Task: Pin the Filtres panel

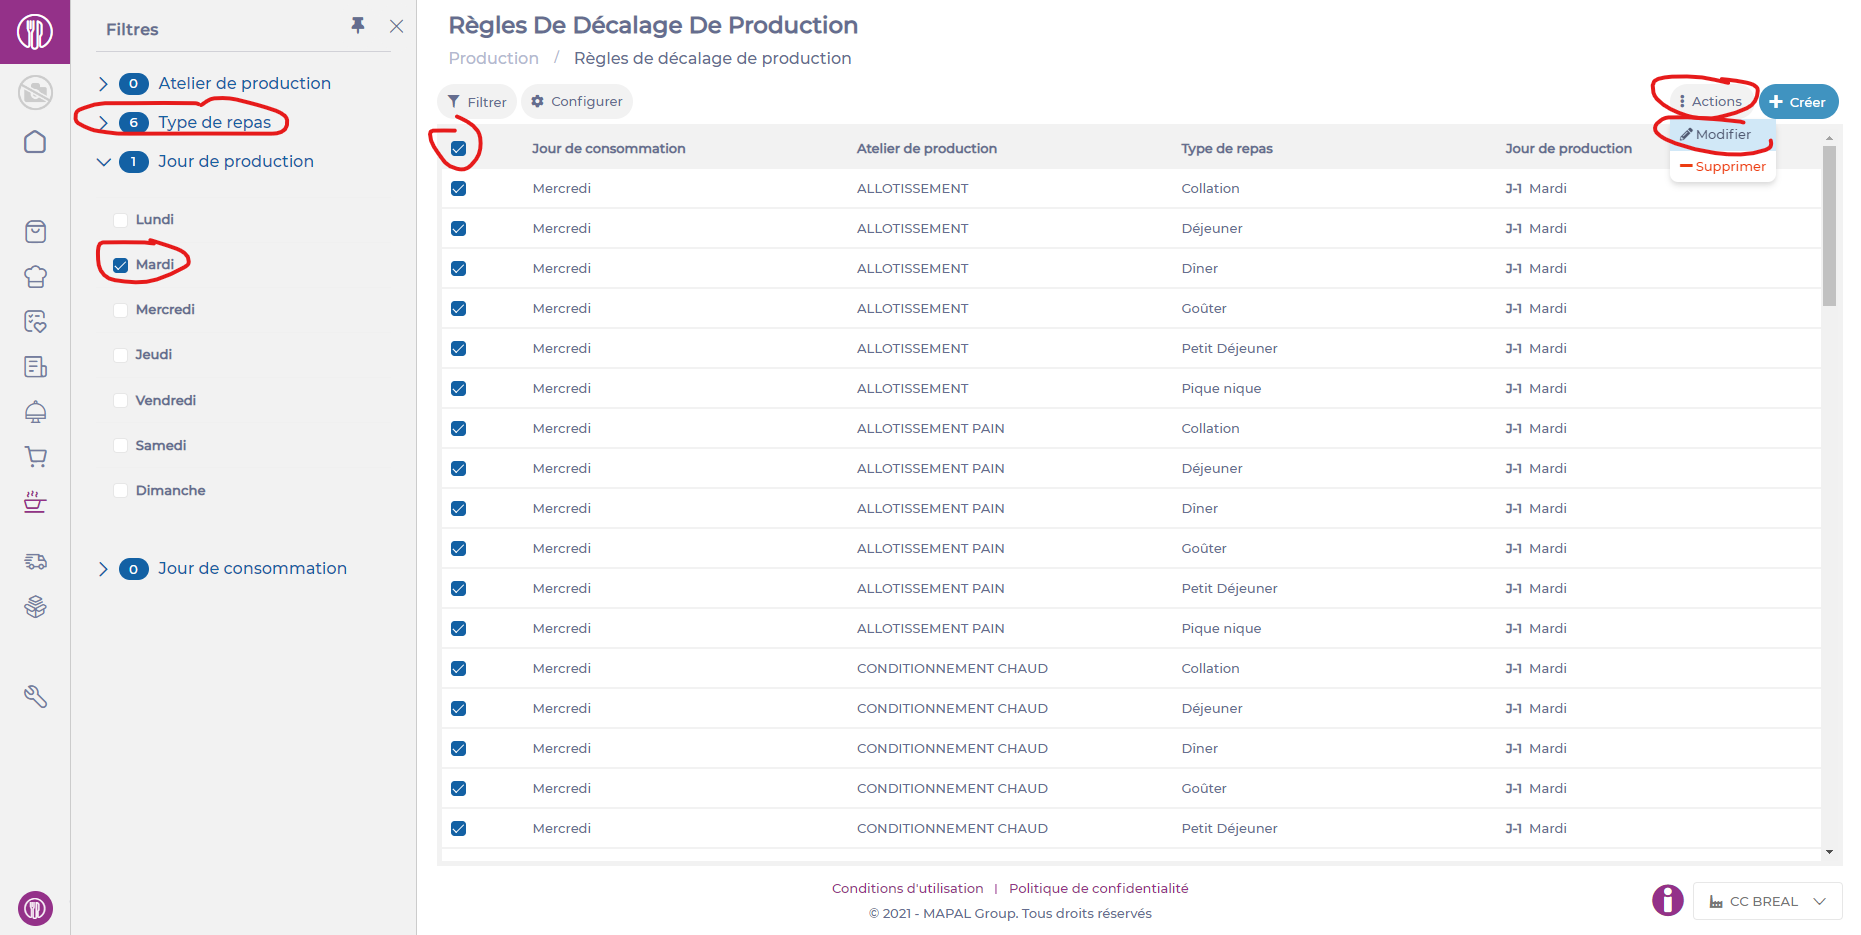Action: point(358,26)
